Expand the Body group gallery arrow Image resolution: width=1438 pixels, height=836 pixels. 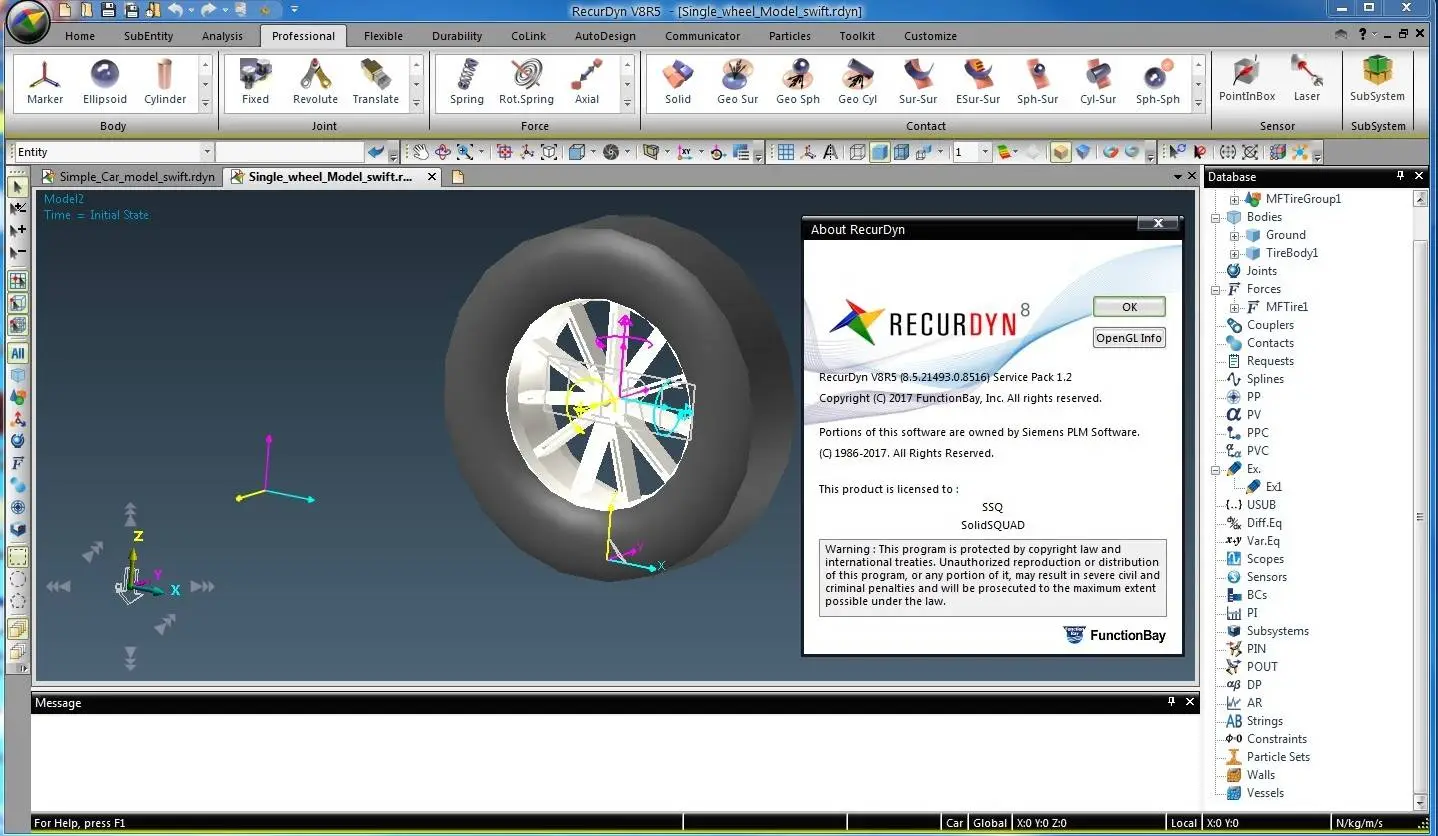click(x=205, y=103)
